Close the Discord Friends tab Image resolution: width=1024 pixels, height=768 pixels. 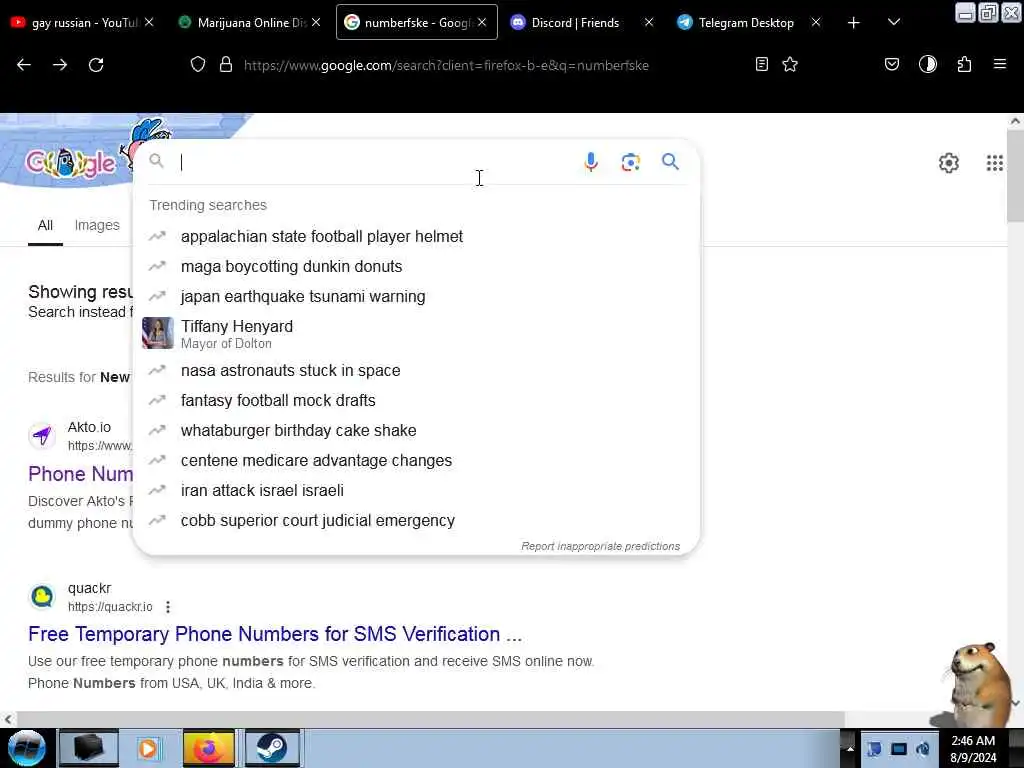(648, 22)
